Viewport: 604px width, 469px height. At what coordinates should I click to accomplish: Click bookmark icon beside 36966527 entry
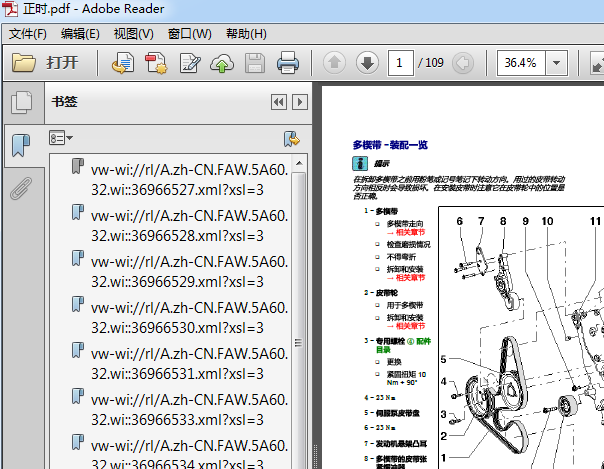coord(77,166)
